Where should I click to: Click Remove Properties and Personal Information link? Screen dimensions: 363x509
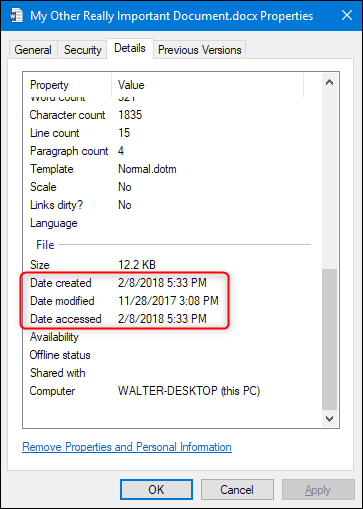(x=127, y=447)
